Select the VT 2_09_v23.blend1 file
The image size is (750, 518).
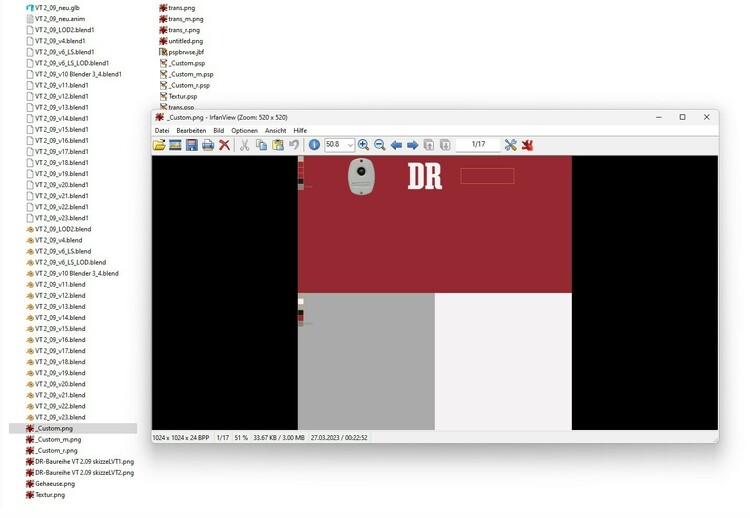coord(61,218)
